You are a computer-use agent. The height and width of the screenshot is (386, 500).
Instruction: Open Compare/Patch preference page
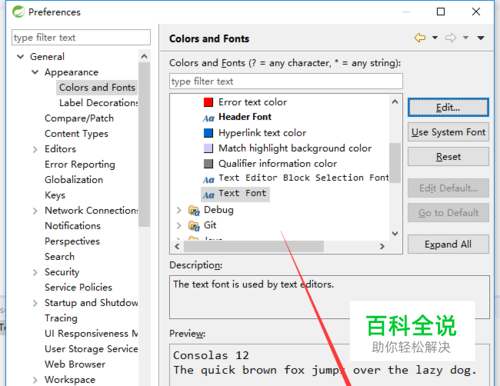tap(79, 118)
